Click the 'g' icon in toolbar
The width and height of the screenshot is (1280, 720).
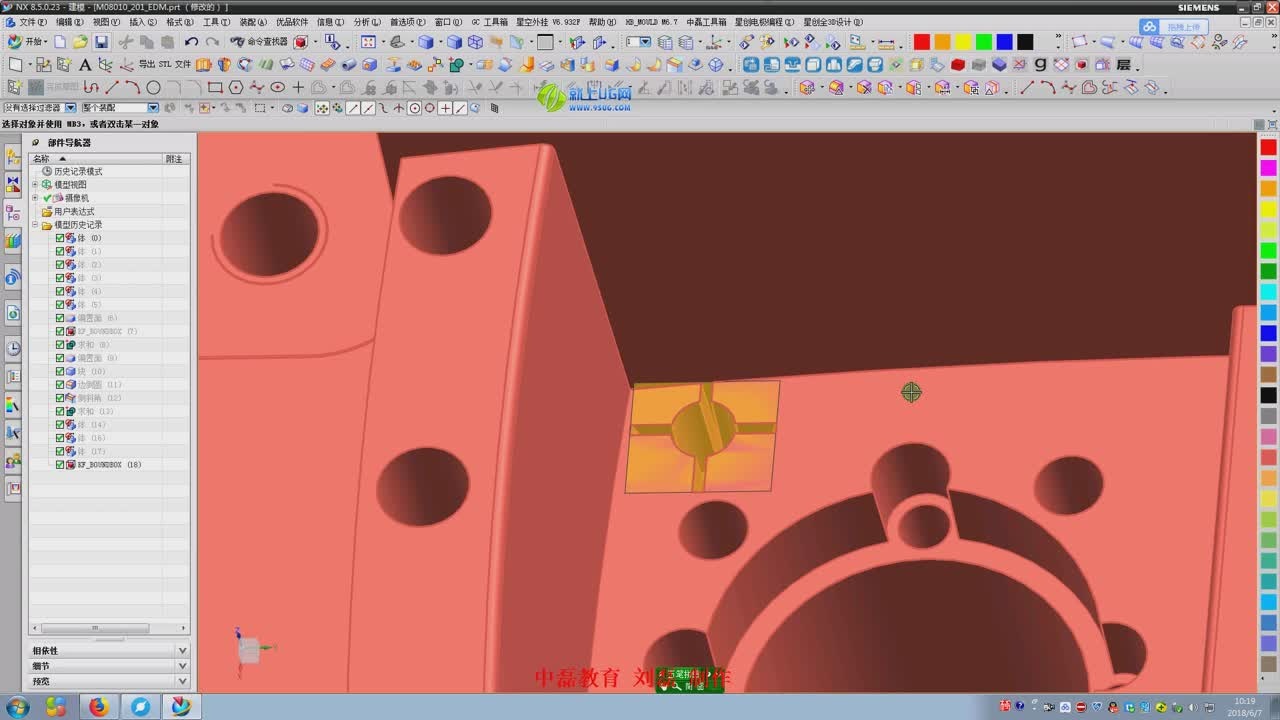pyautogui.click(x=1040, y=64)
